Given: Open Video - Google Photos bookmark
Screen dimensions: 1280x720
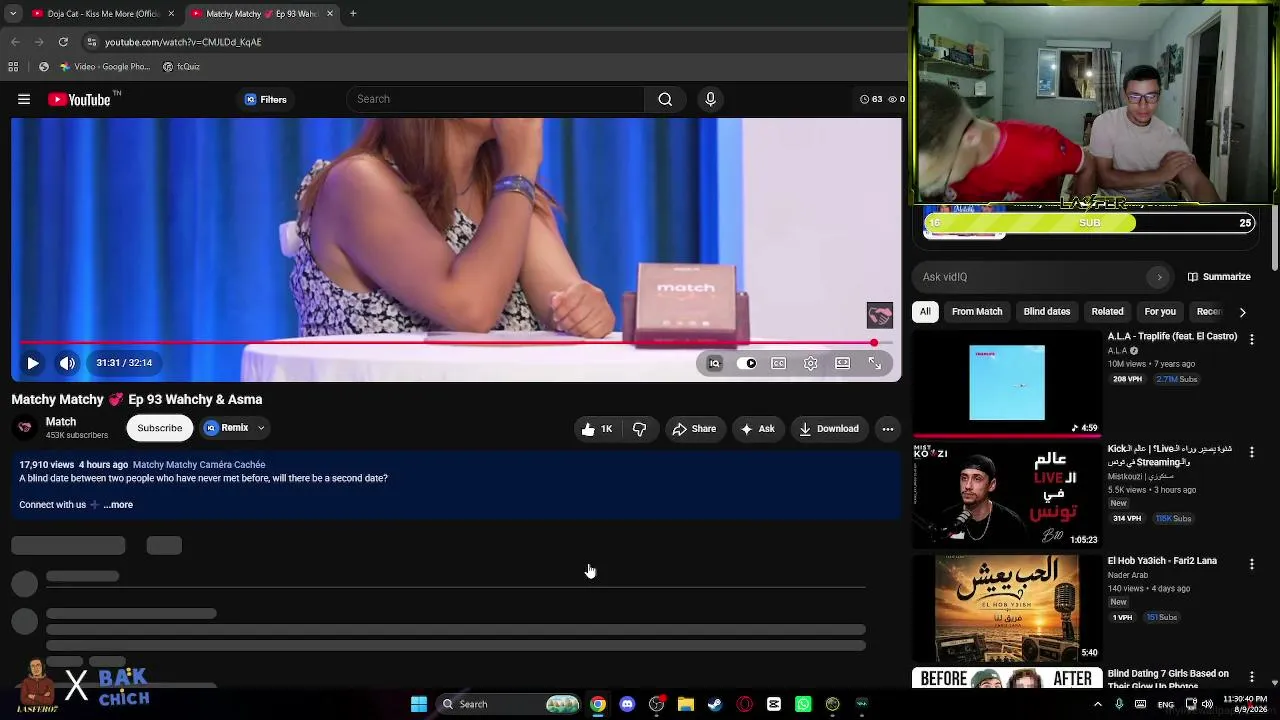Looking at the screenshot, I should tap(104, 67).
